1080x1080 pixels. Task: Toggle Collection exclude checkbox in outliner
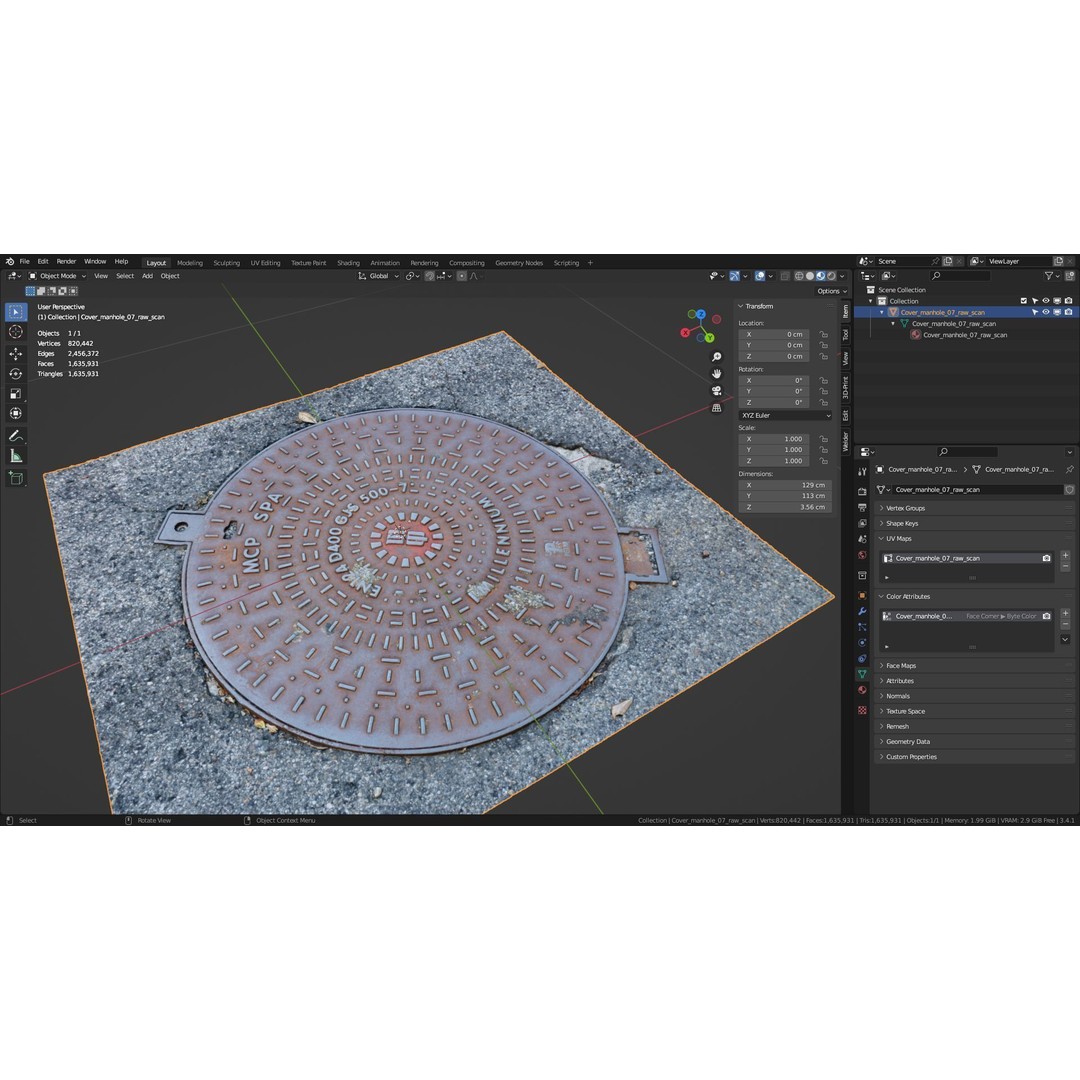click(x=1024, y=301)
